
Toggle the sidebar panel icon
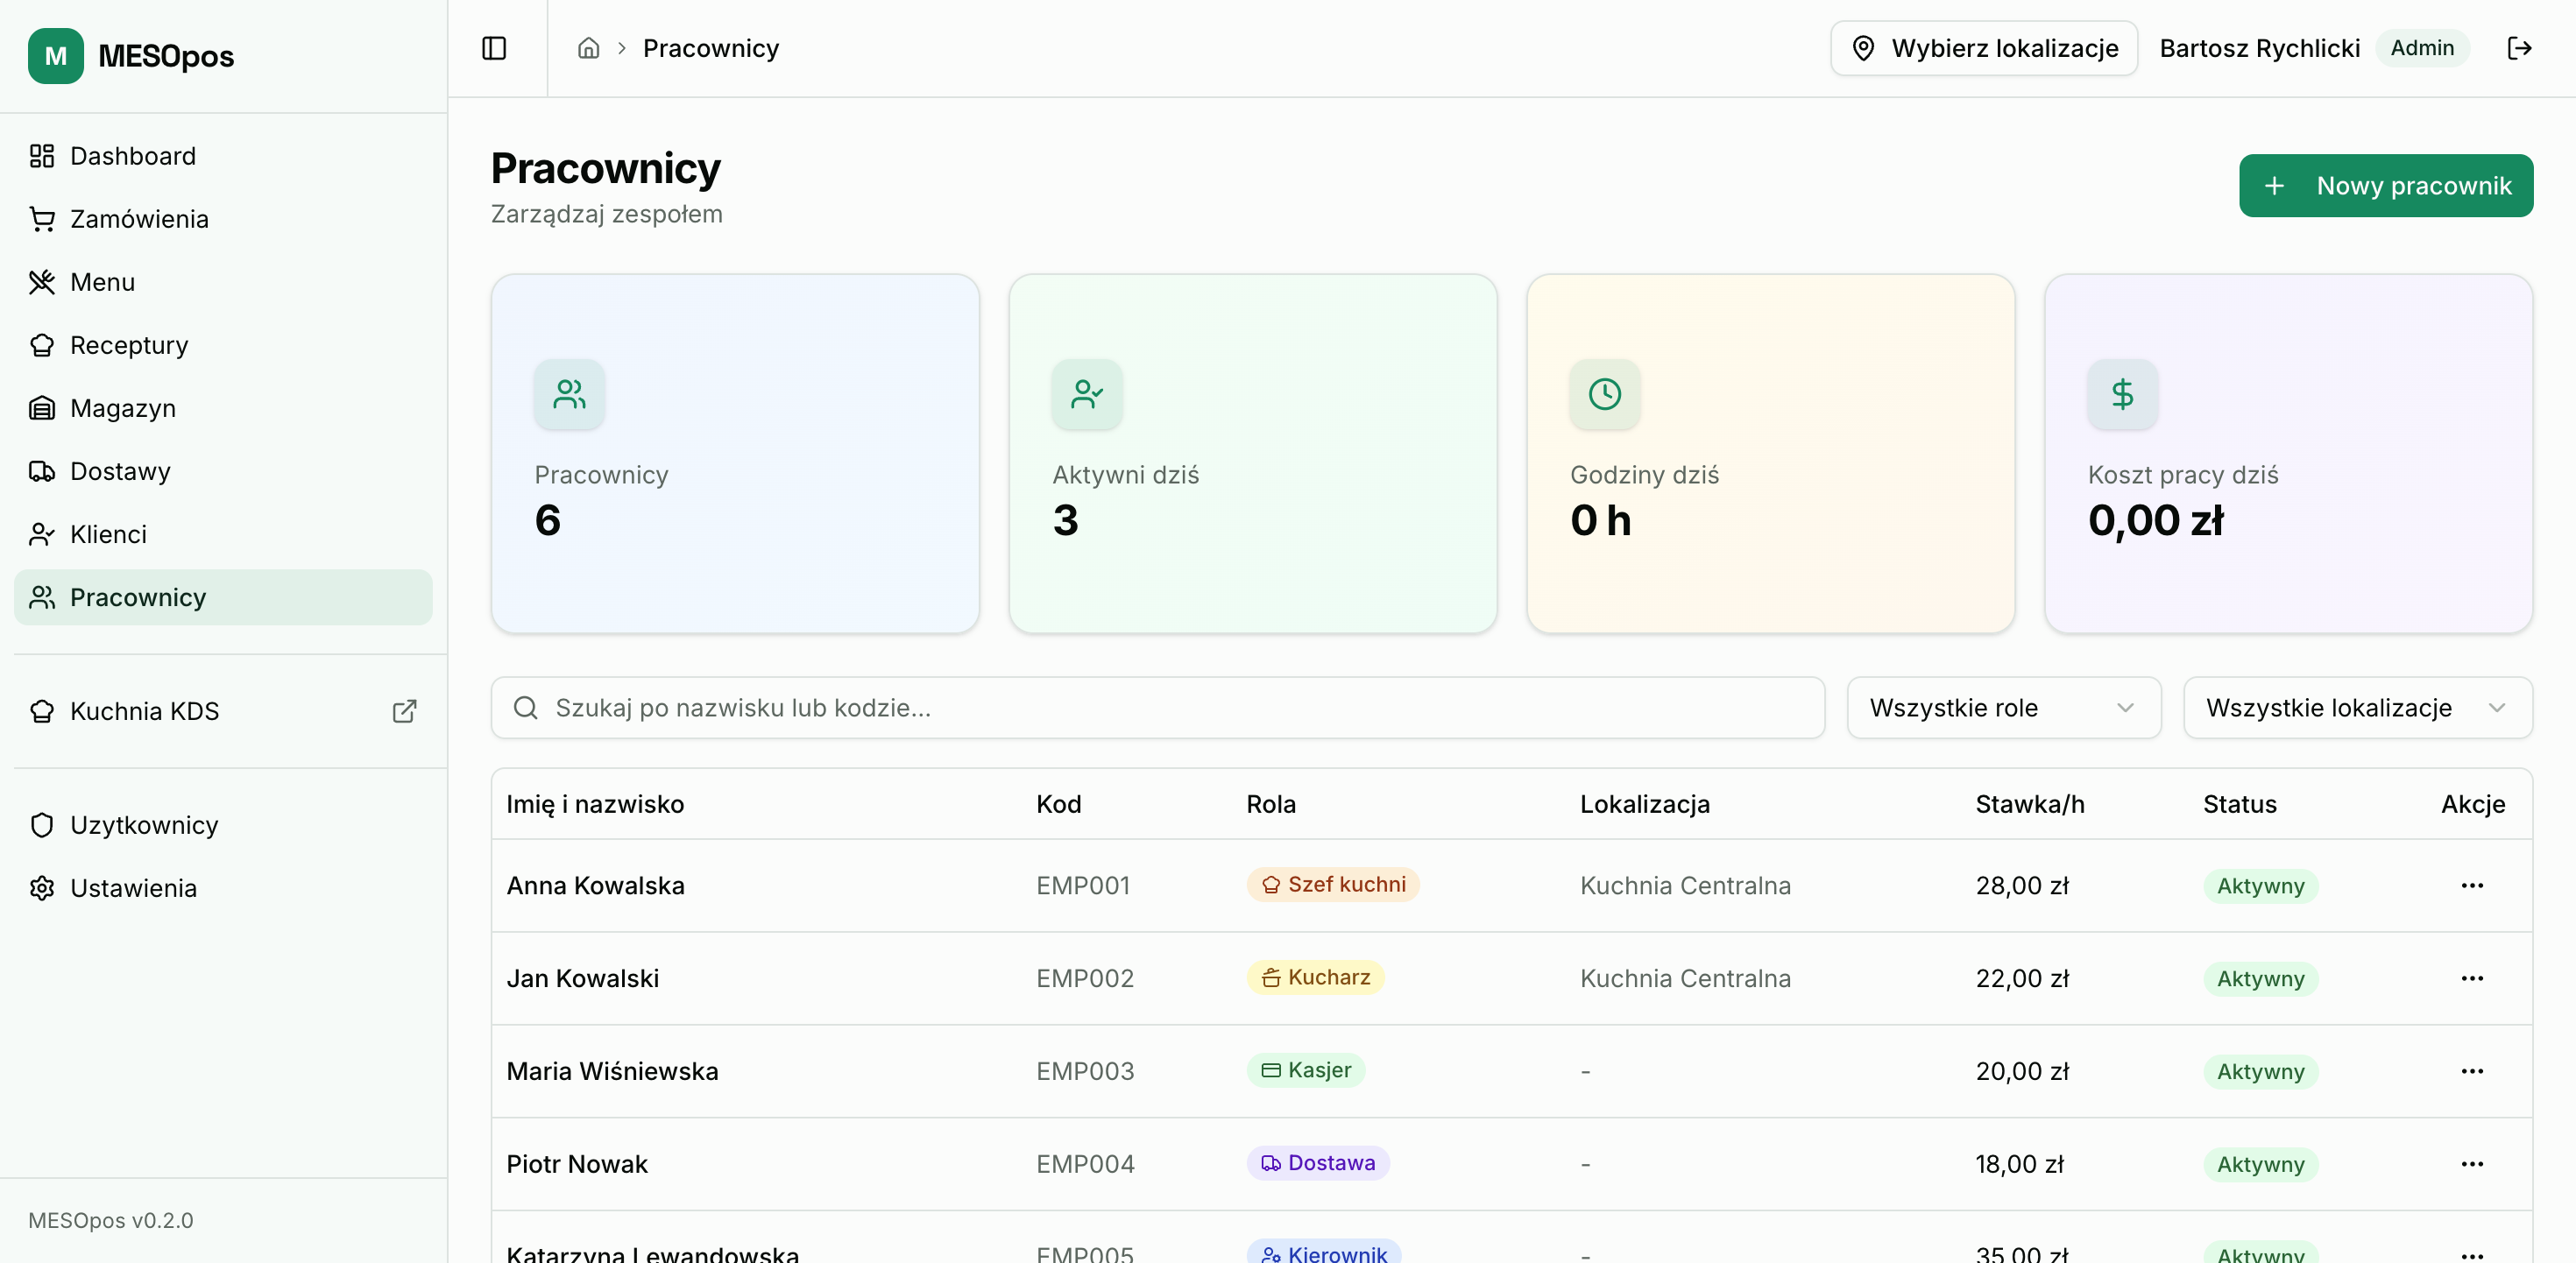tap(494, 48)
